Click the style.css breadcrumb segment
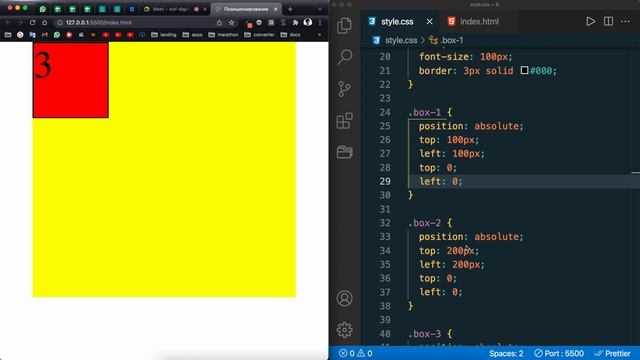The image size is (640, 360). pyautogui.click(x=401, y=40)
